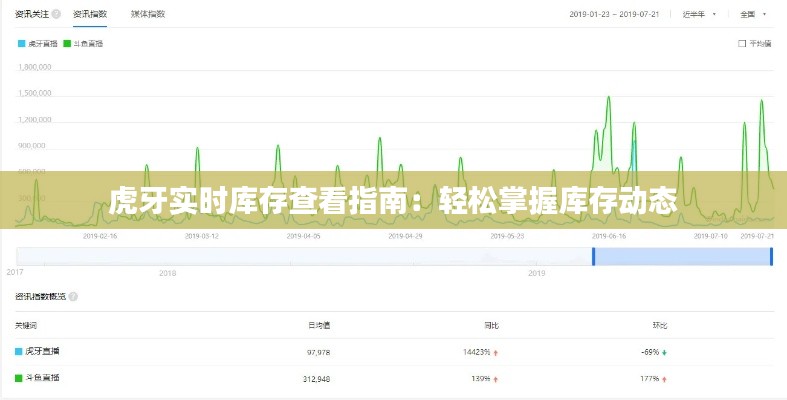787x400 pixels.
Task: Click the 2019-07-10 date on the x-axis
Action: (711, 236)
